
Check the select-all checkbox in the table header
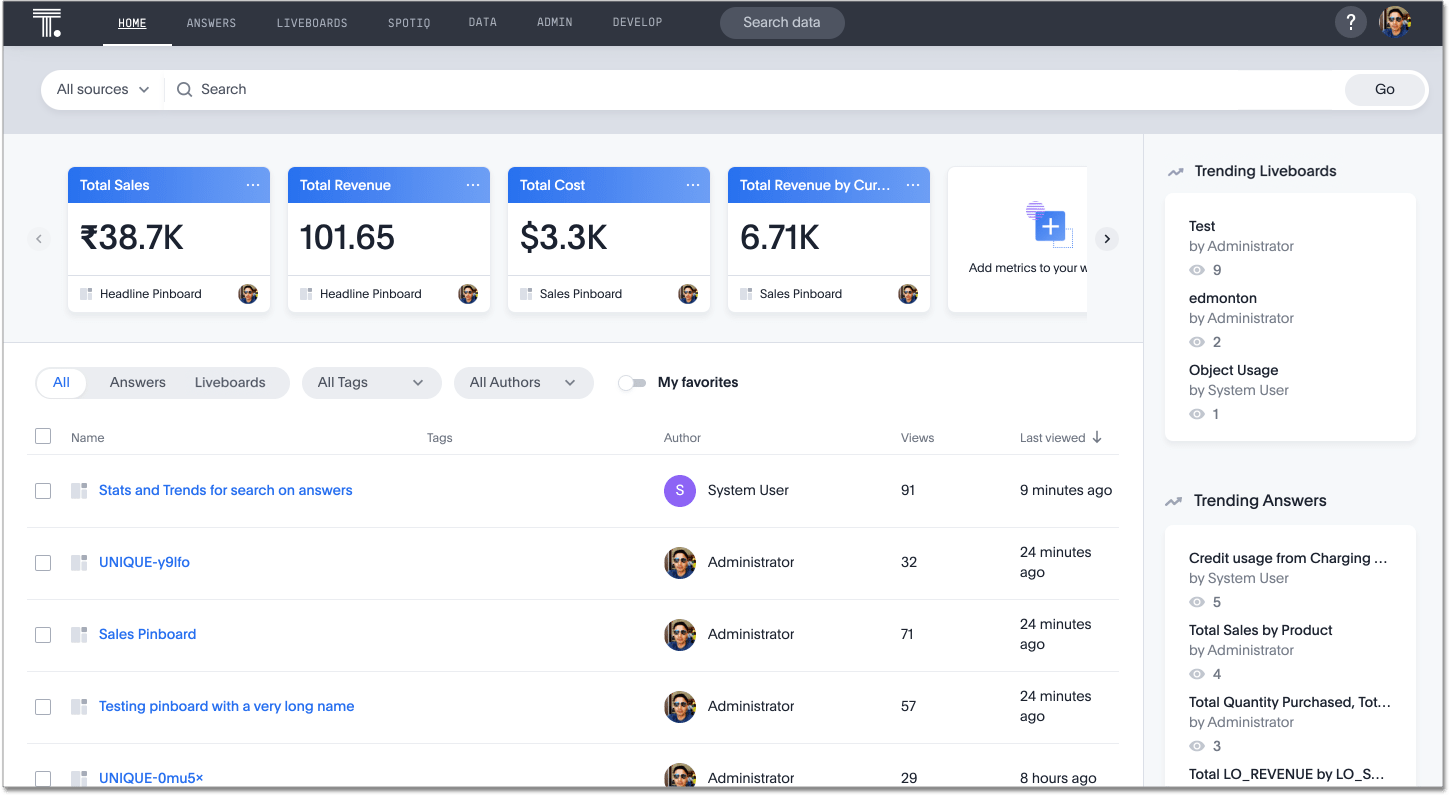43,436
